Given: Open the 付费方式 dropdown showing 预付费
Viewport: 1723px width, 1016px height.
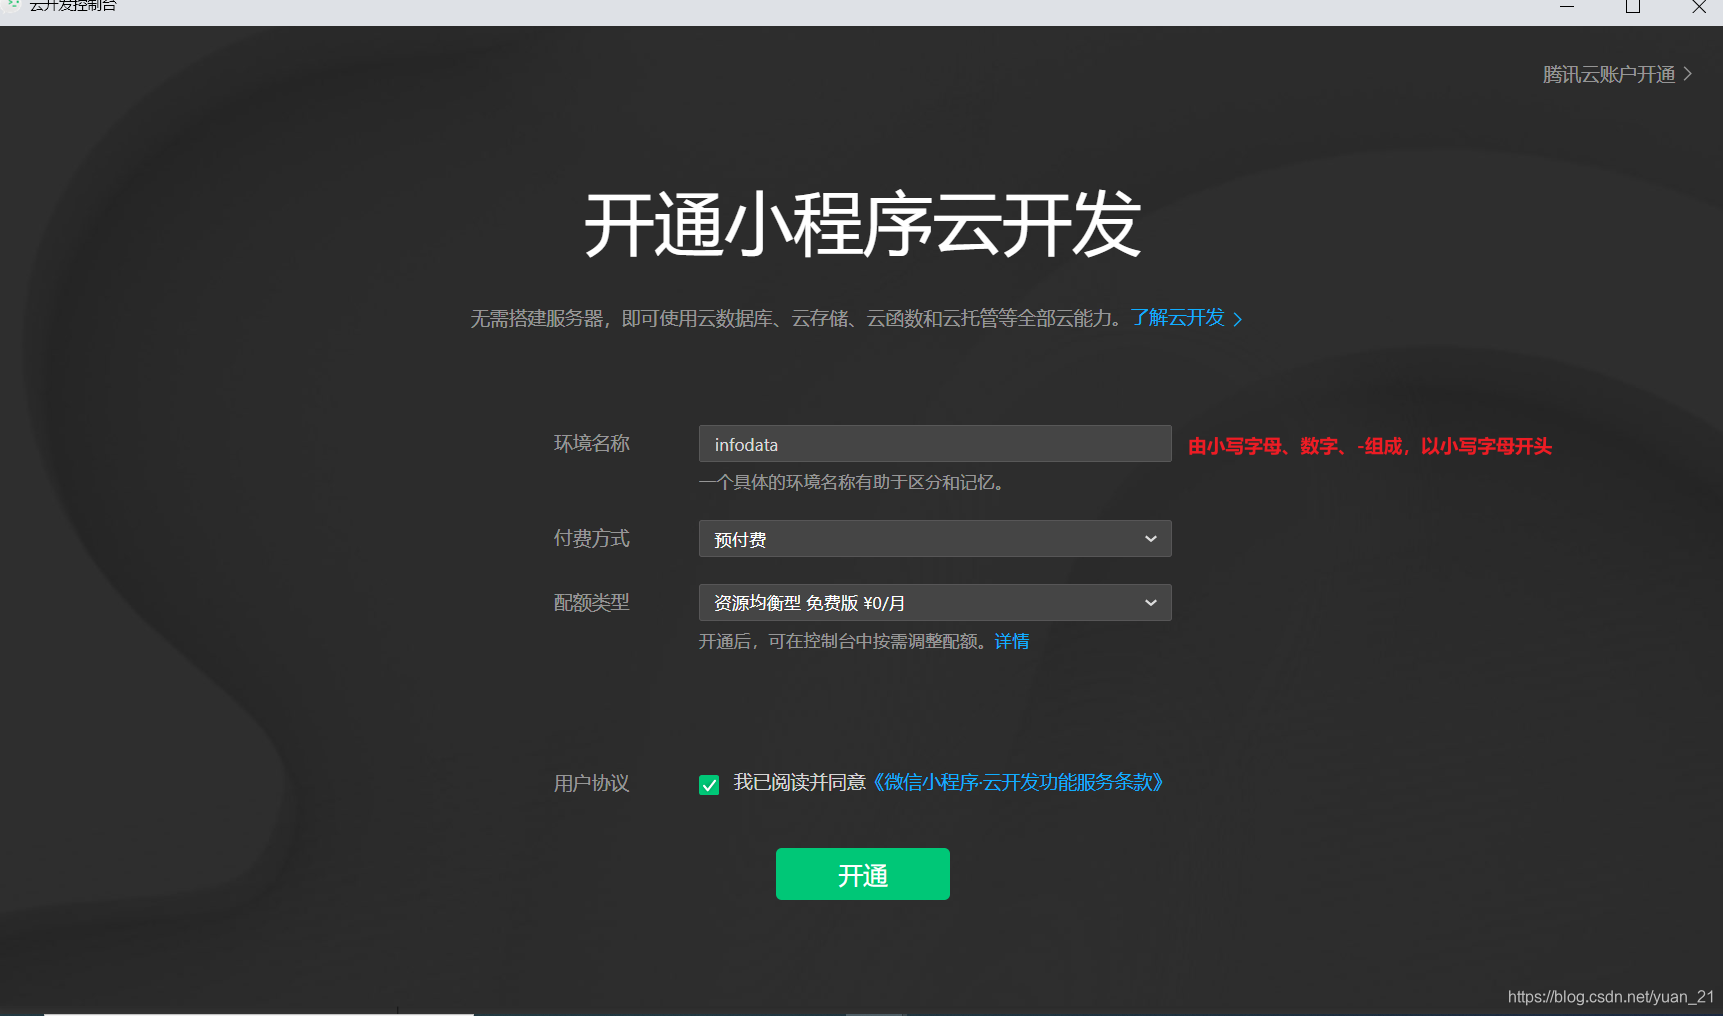Looking at the screenshot, I should pyautogui.click(x=935, y=539).
